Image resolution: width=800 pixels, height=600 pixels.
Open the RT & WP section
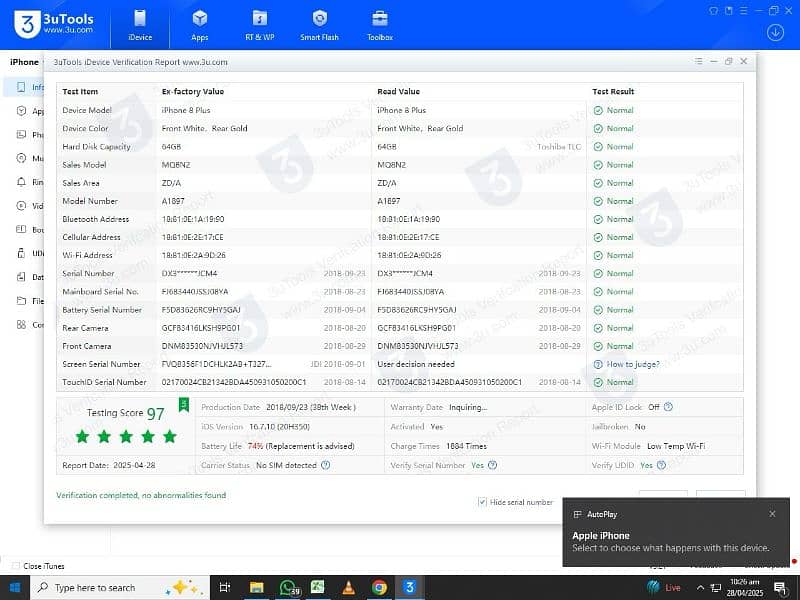coord(260,24)
